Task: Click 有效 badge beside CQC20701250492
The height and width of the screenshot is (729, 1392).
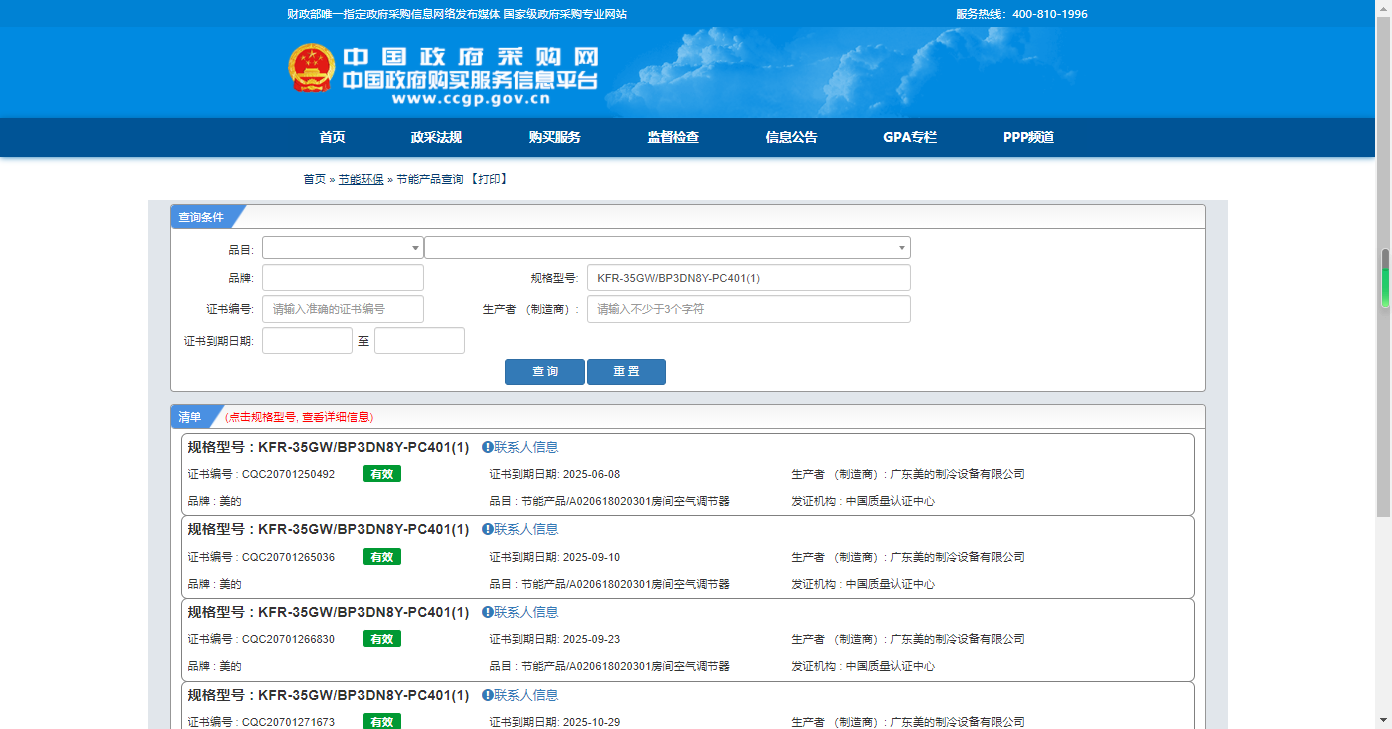Action: (382, 474)
